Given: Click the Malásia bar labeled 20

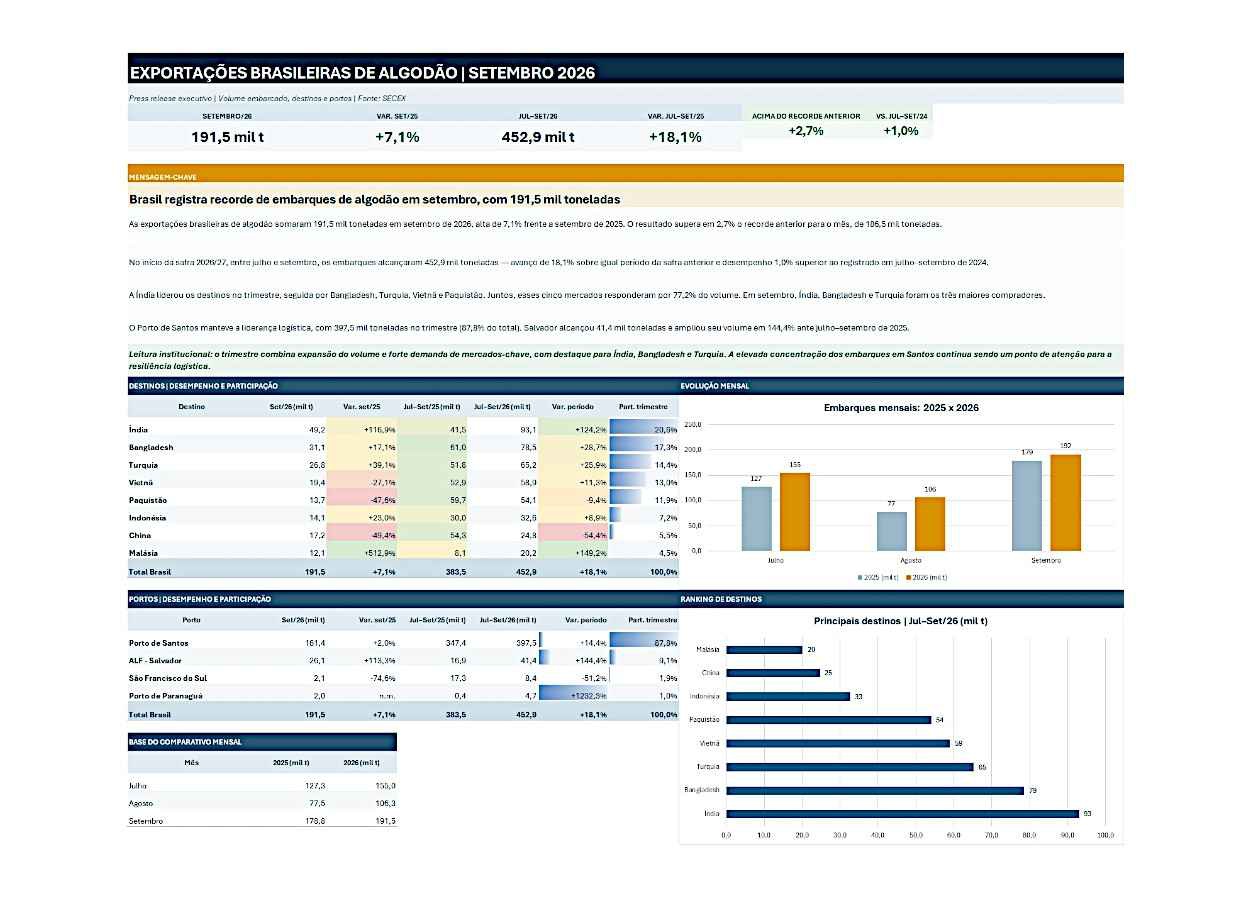Looking at the screenshot, I should [764, 649].
